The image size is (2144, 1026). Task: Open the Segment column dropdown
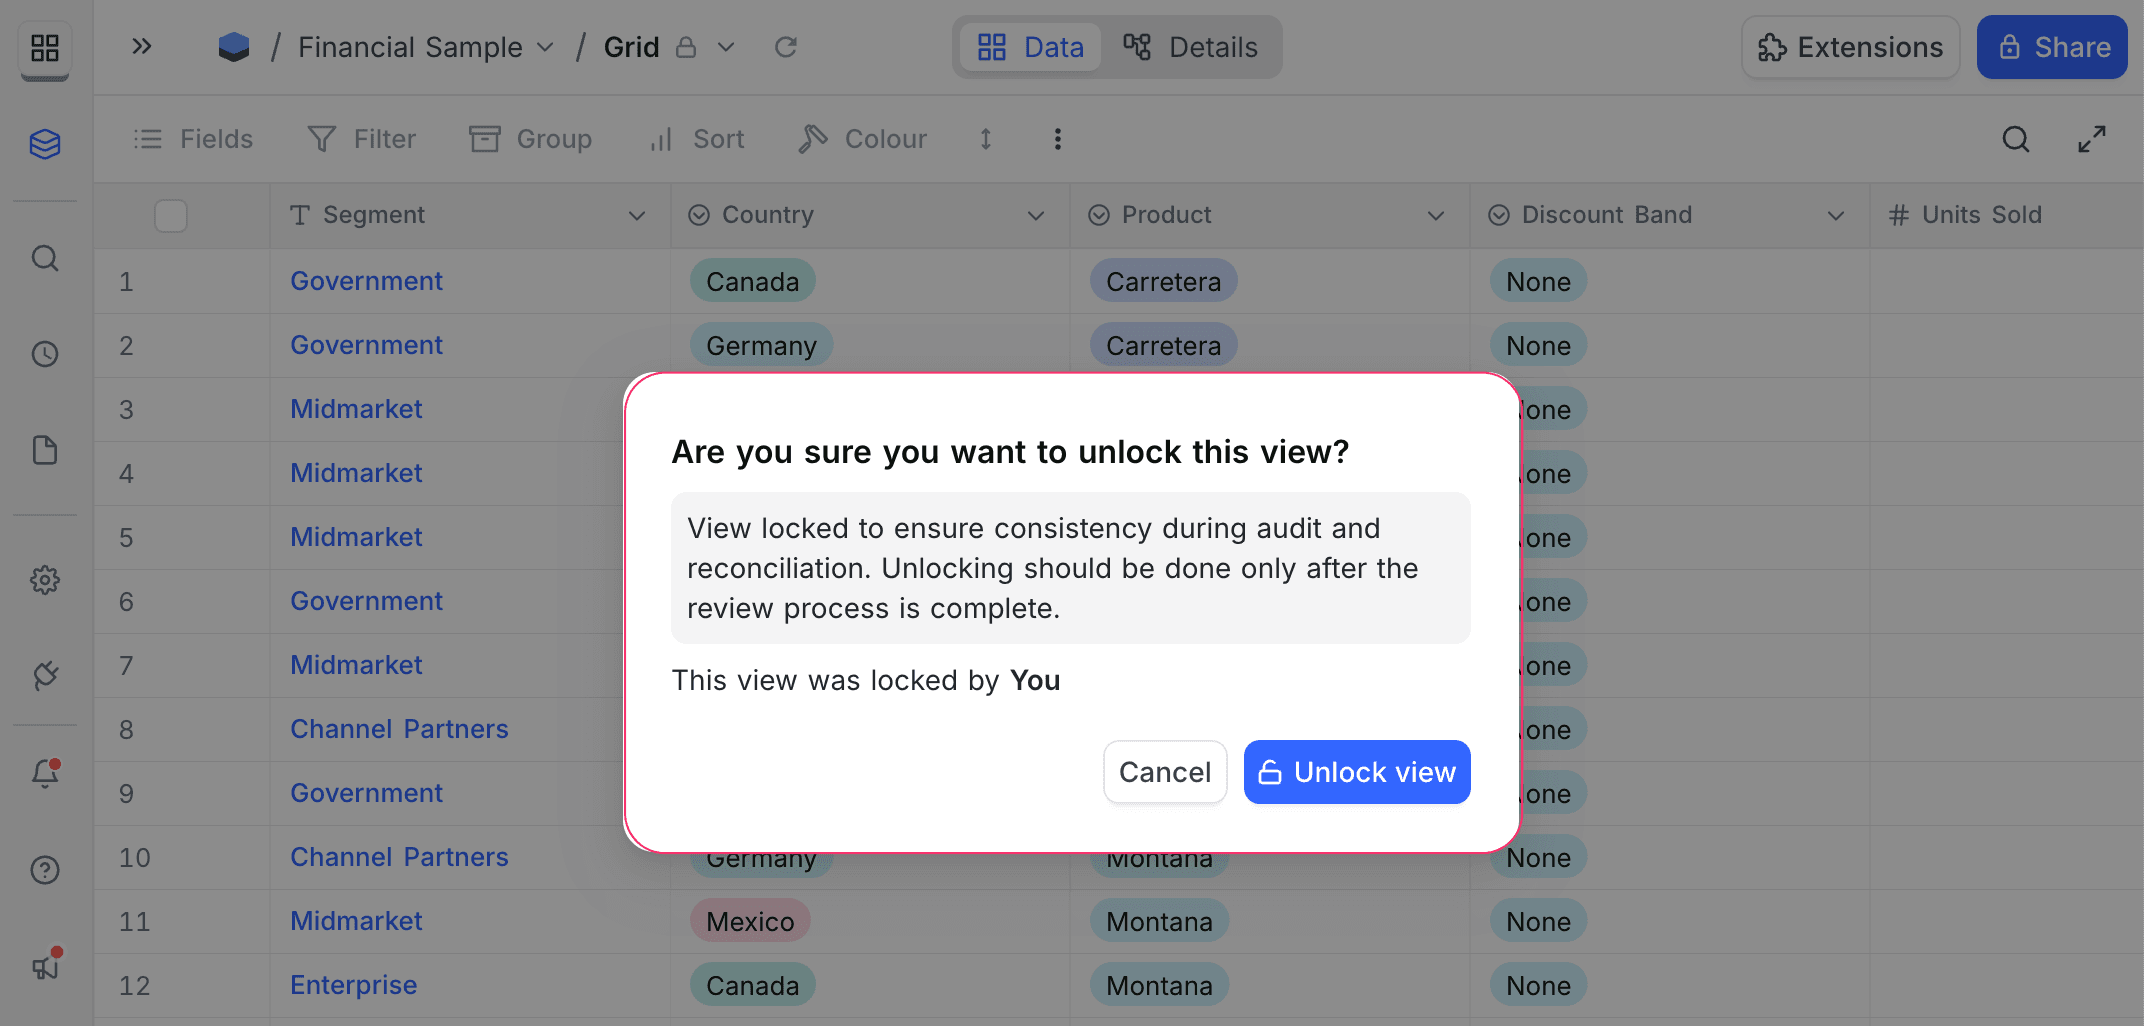[x=638, y=215]
